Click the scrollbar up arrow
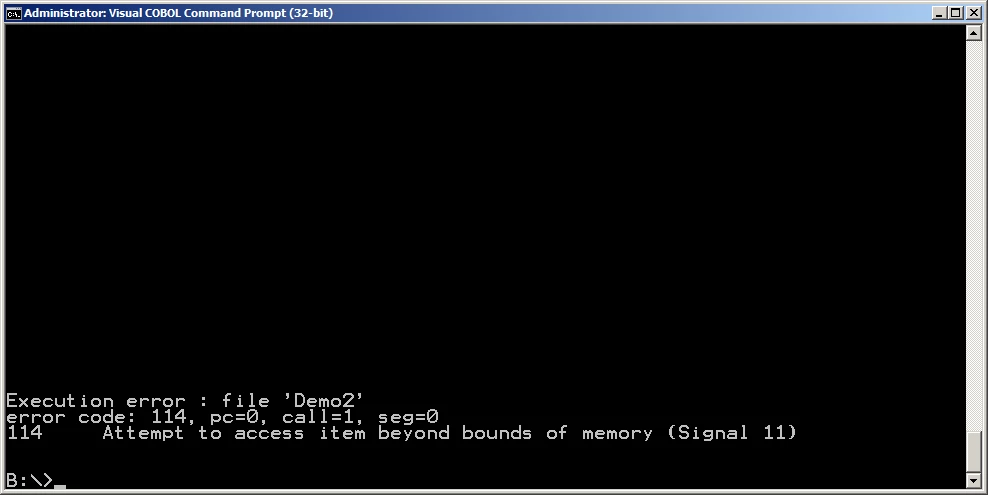This screenshot has height=495, width=988. pos(974,33)
